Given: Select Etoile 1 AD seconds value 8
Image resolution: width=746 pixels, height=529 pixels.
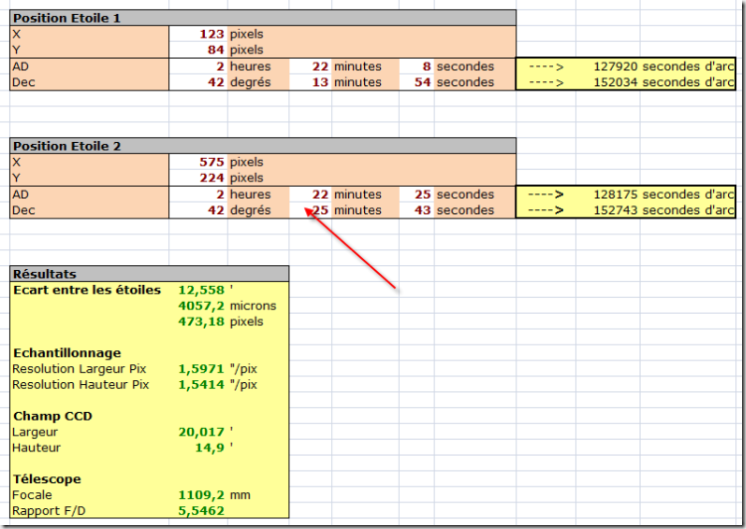Looking at the screenshot, I should pyautogui.click(x=425, y=66).
